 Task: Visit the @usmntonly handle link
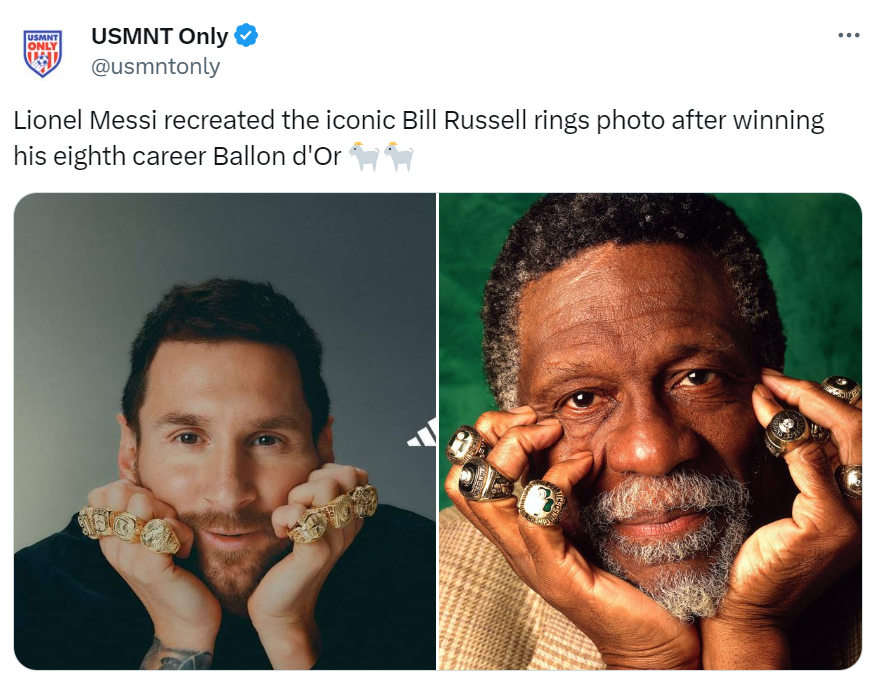click(155, 67)
